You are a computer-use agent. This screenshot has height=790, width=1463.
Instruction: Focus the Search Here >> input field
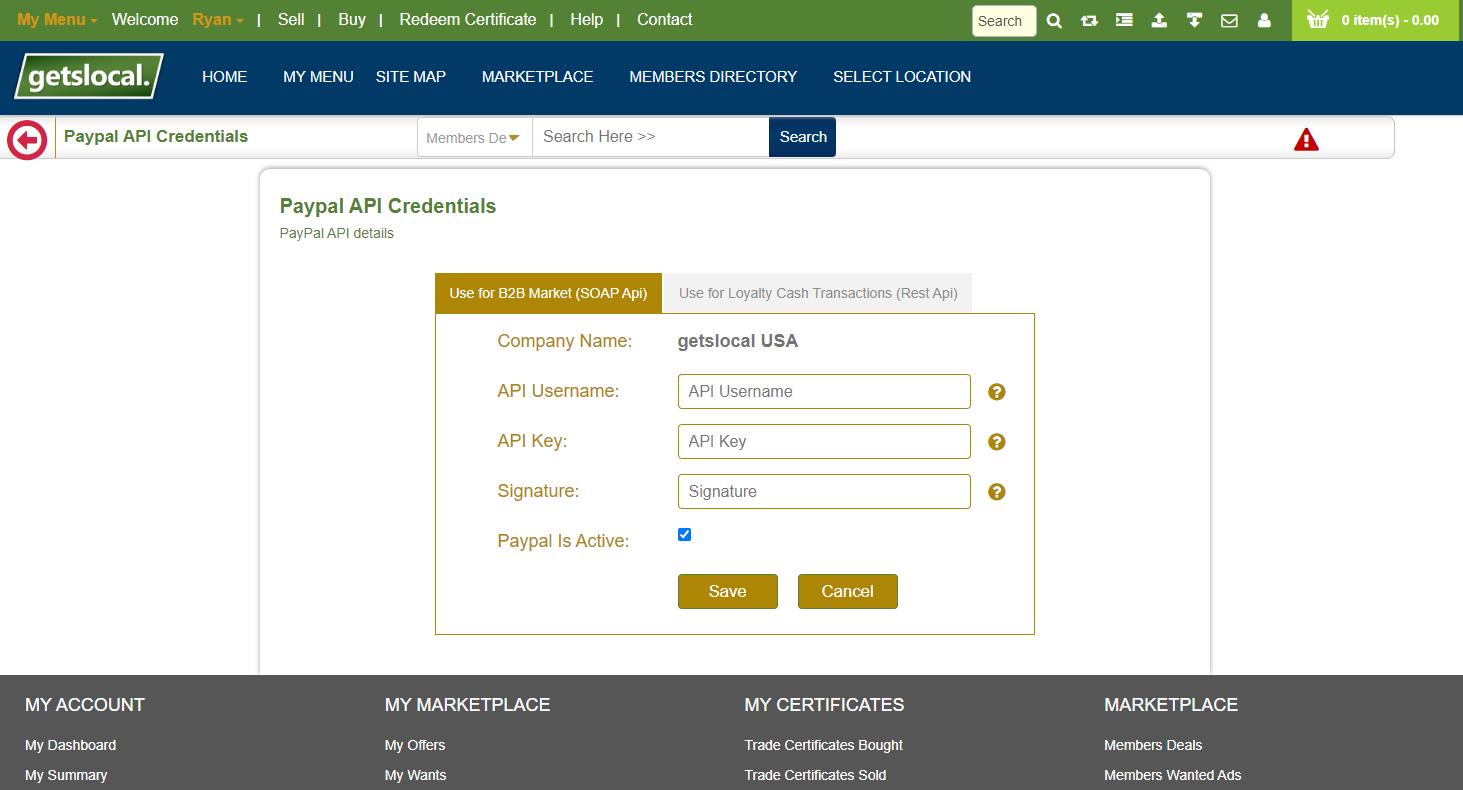650,137
